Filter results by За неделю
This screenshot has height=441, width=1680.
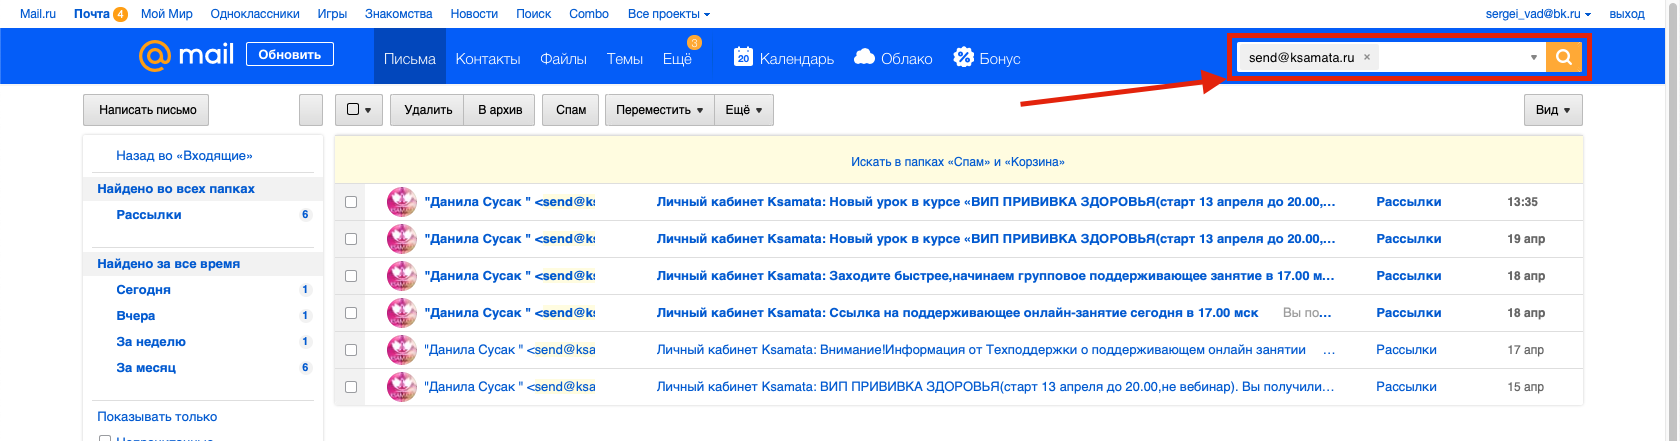coord(151,342)
